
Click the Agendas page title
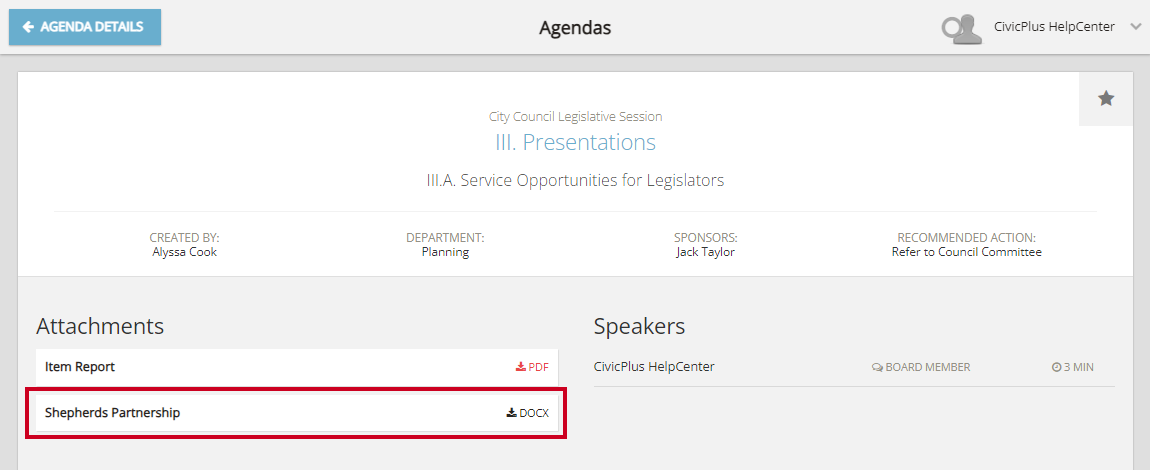click(575, 28)
